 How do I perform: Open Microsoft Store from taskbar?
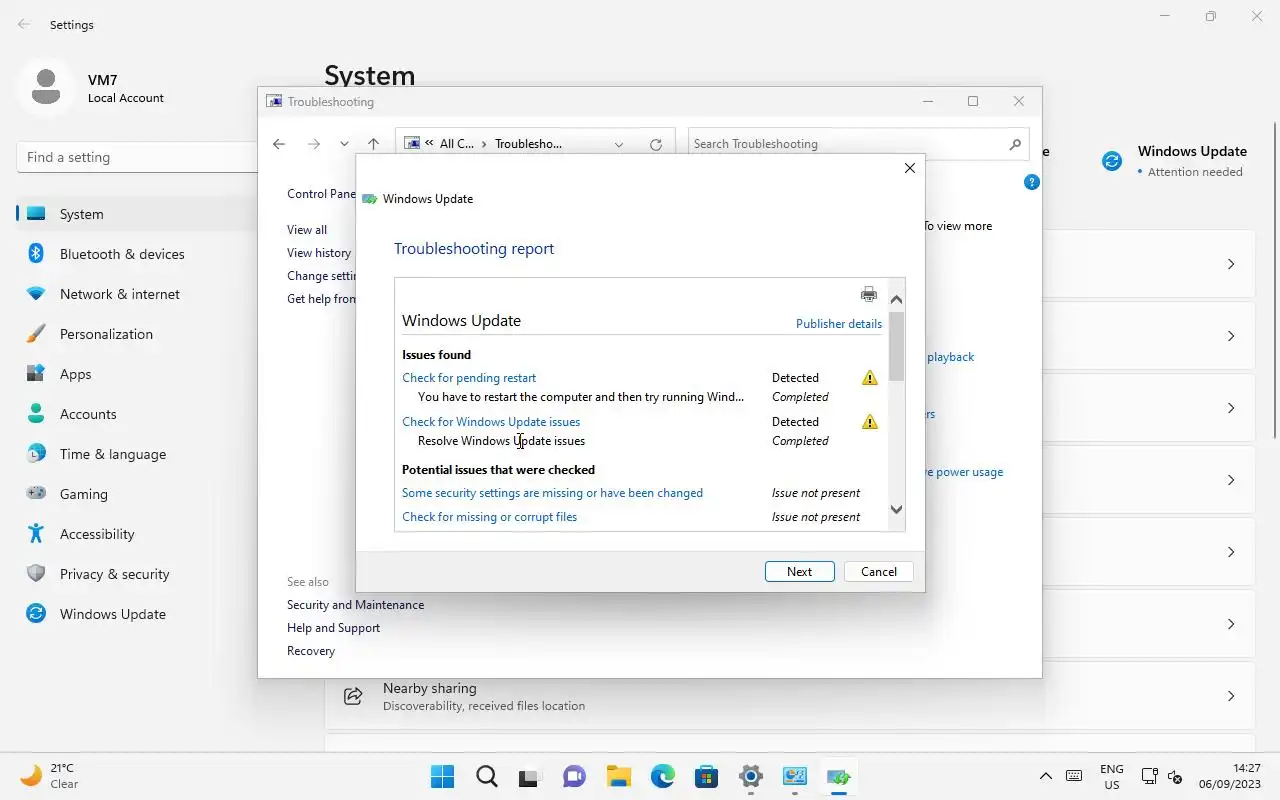706,777
